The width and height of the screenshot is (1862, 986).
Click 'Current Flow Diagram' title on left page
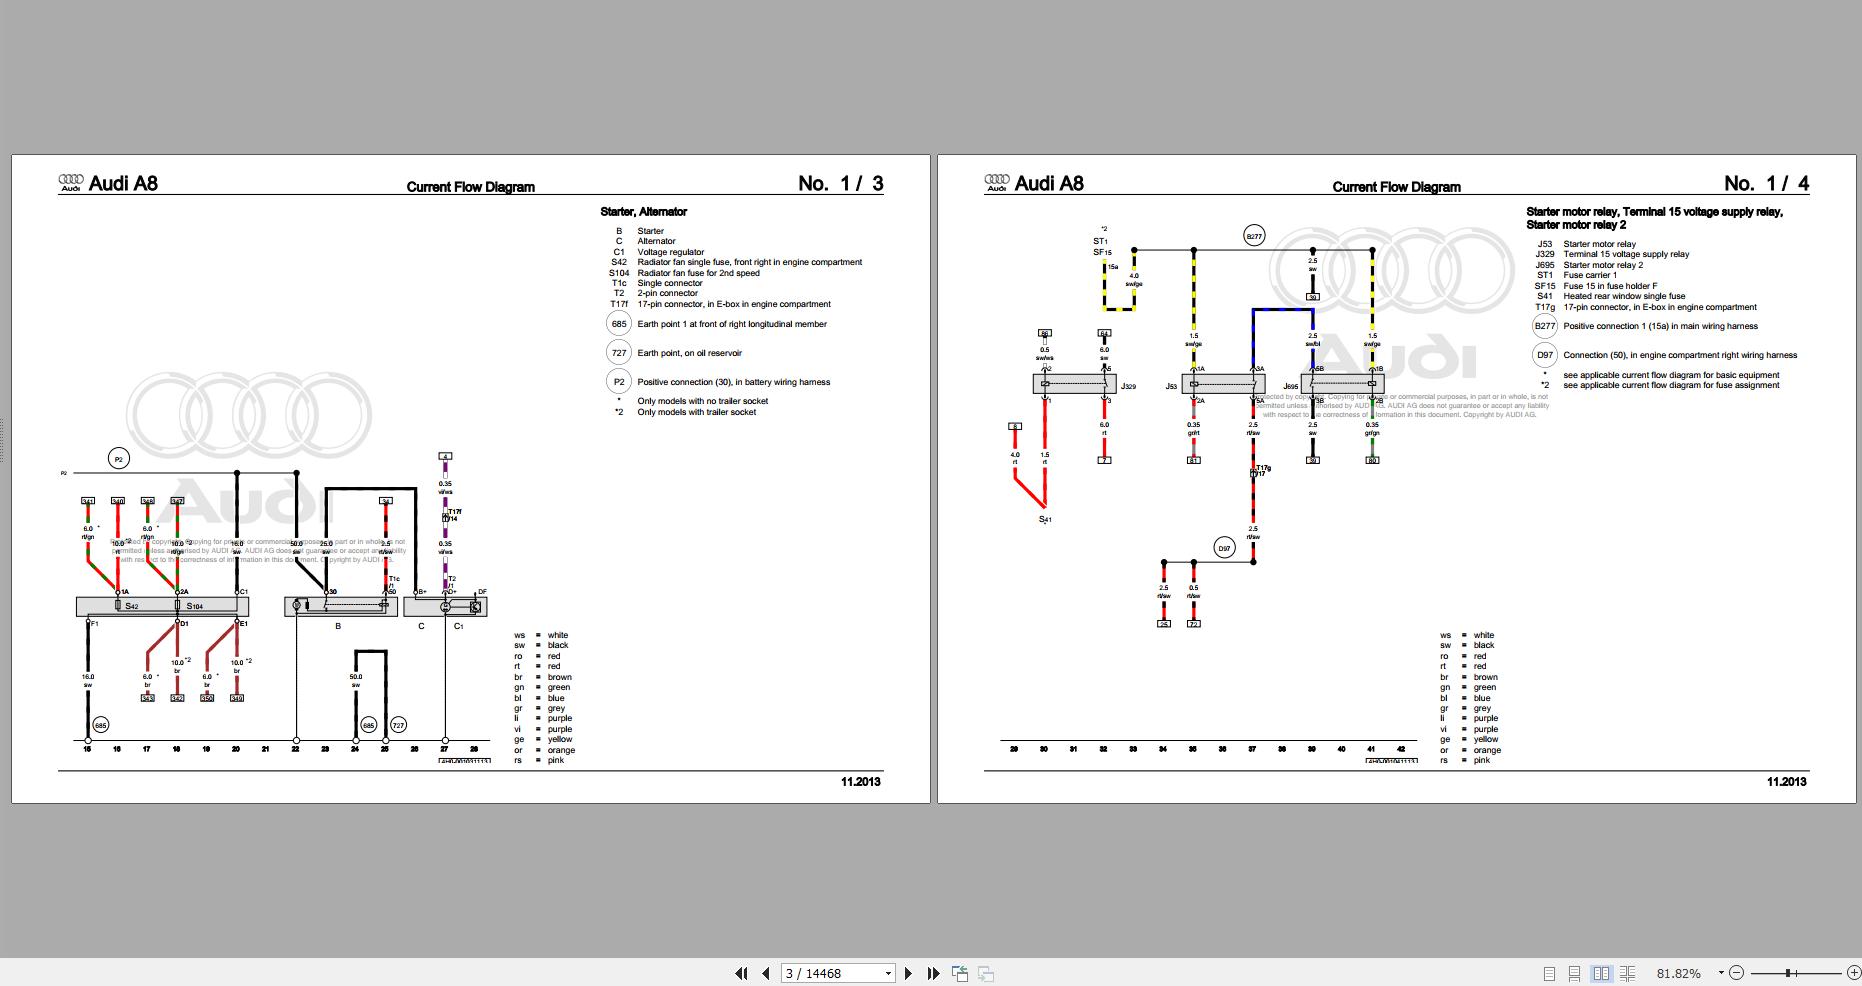click(x=471, y=187)
